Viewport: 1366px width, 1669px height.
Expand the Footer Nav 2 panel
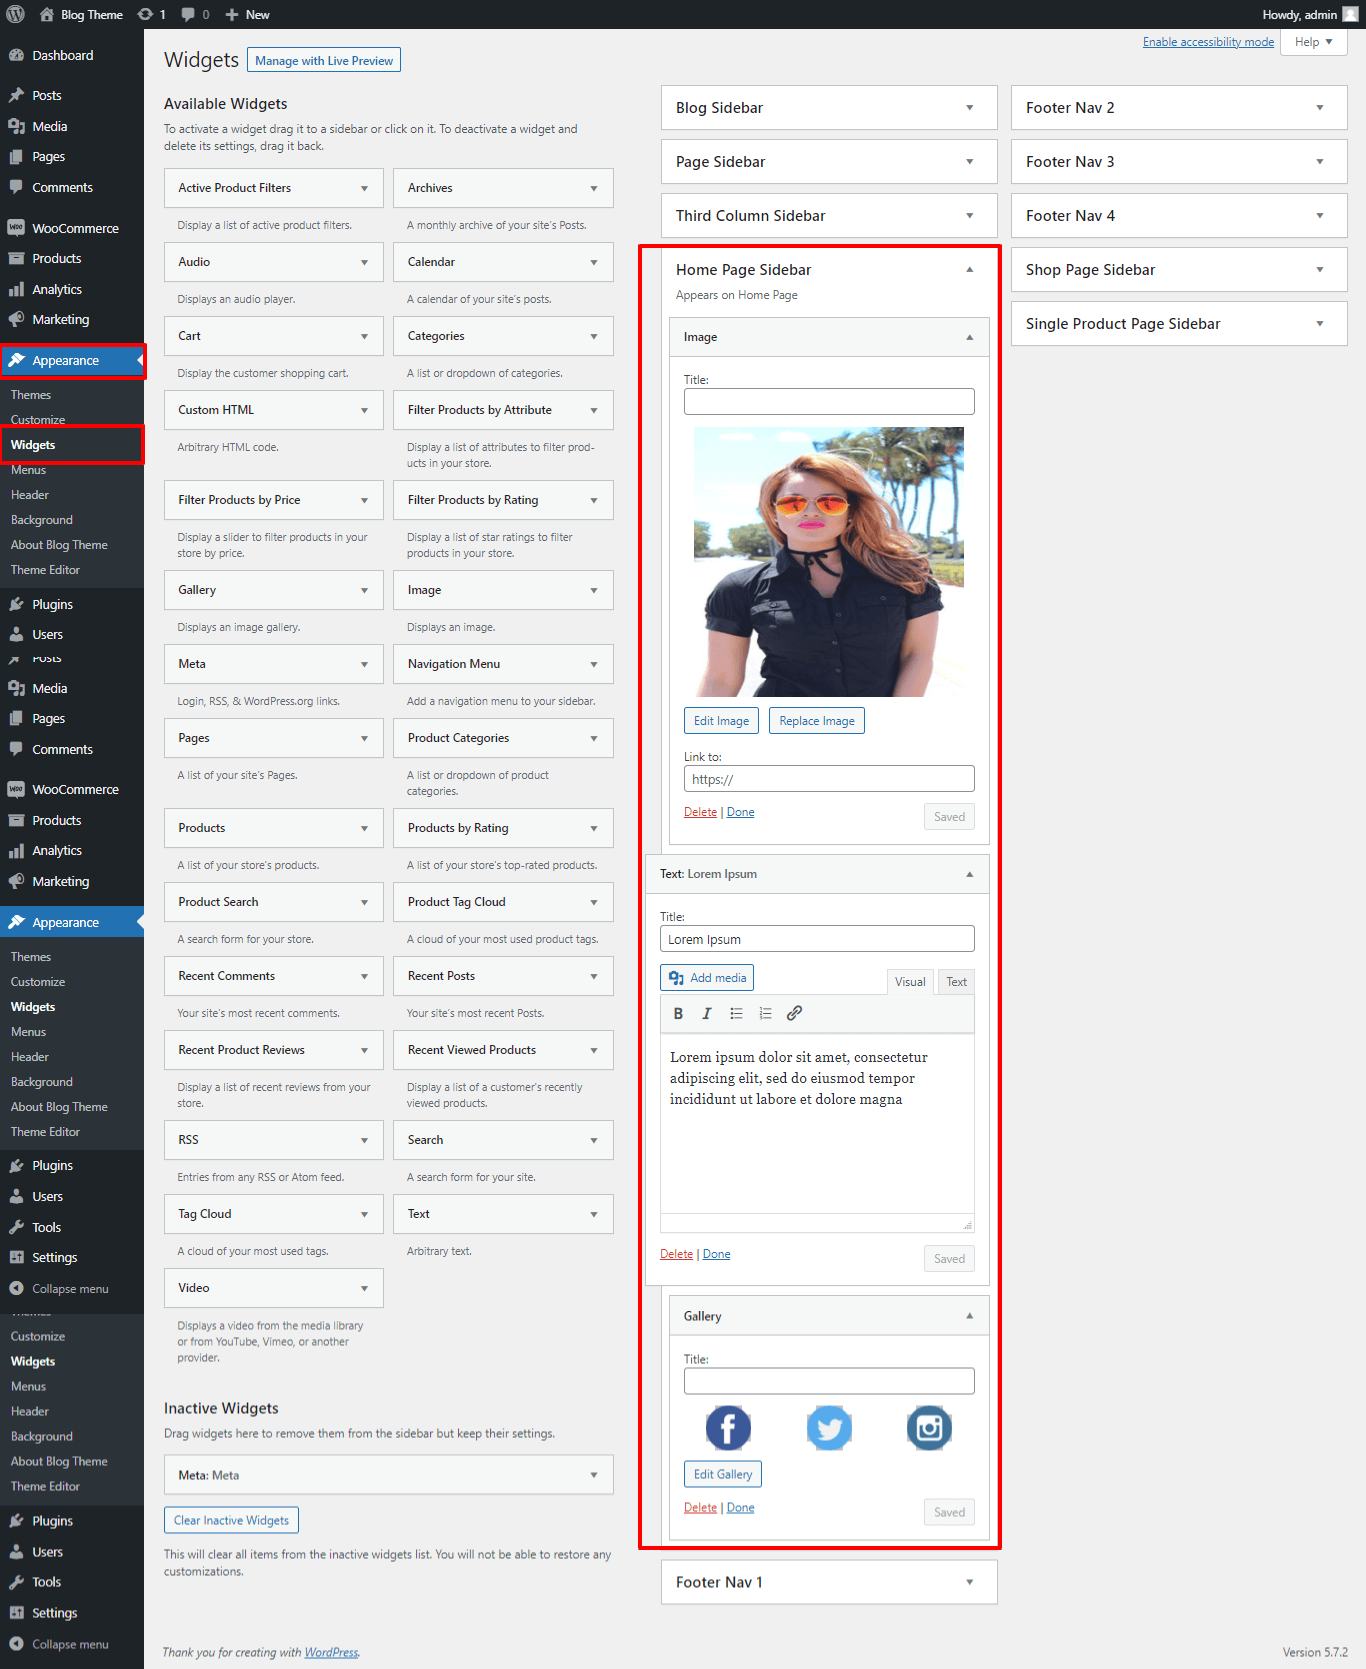click(x=1319, y=108)
